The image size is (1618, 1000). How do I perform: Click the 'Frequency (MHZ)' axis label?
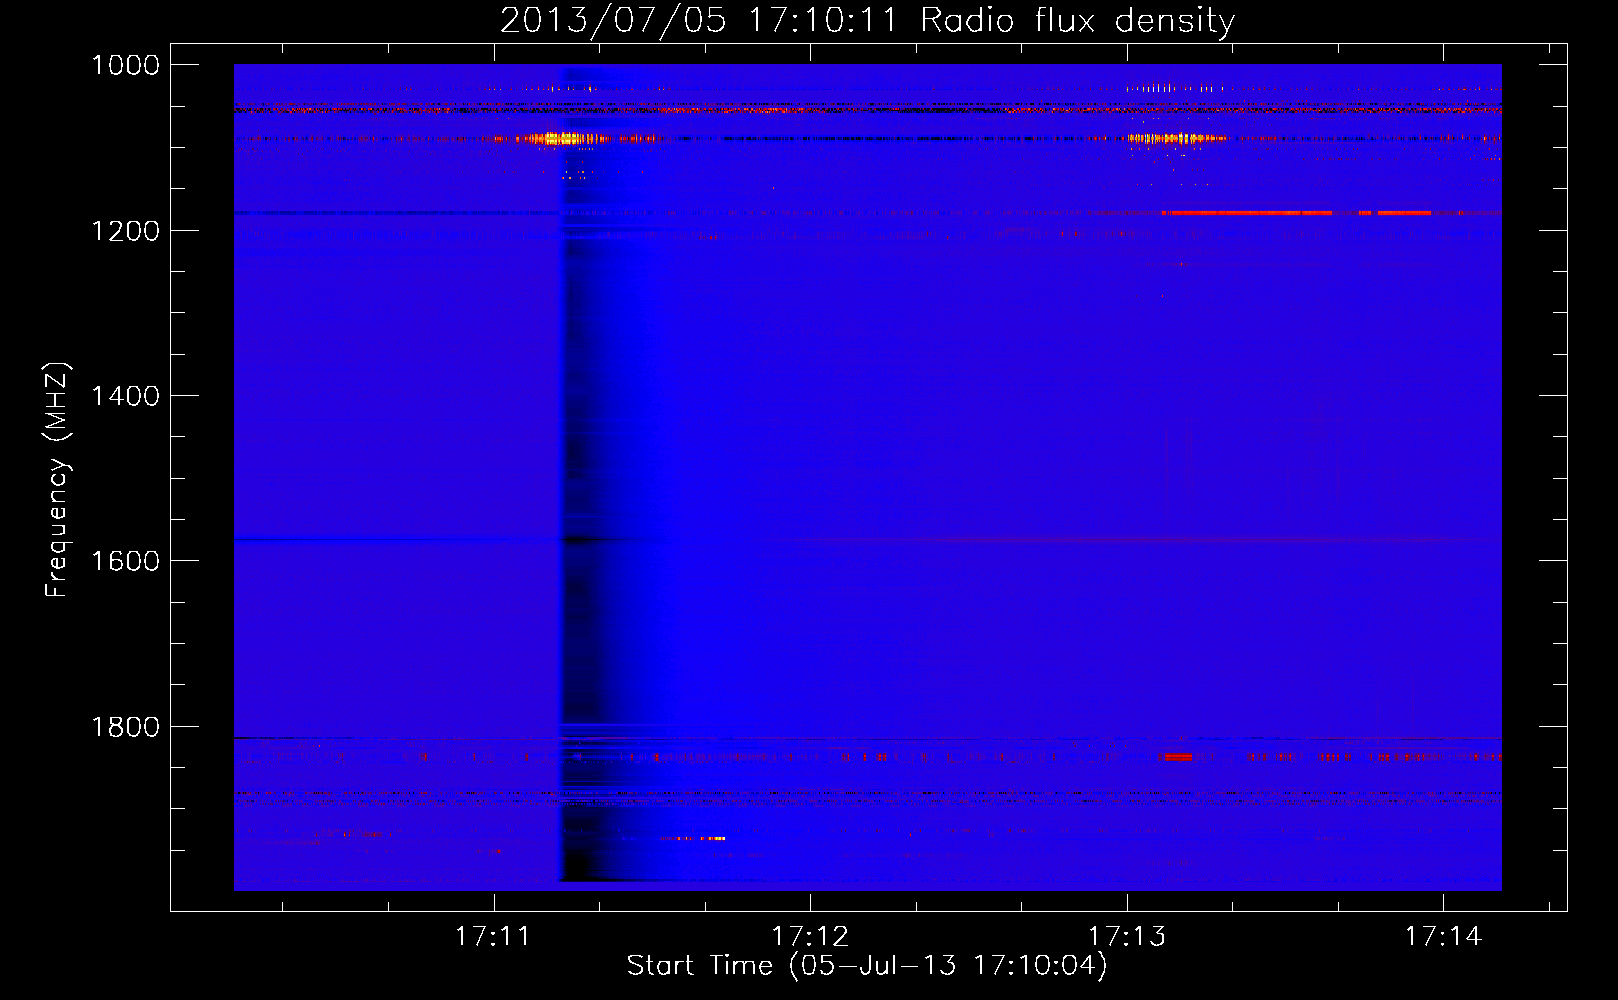click(57, 479)
